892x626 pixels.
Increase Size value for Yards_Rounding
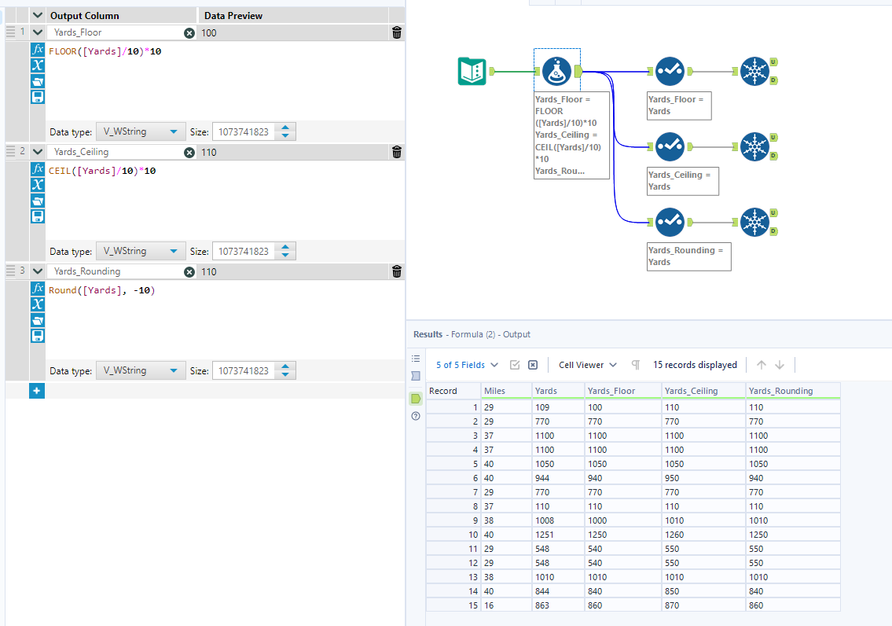[x=286, y=366]
